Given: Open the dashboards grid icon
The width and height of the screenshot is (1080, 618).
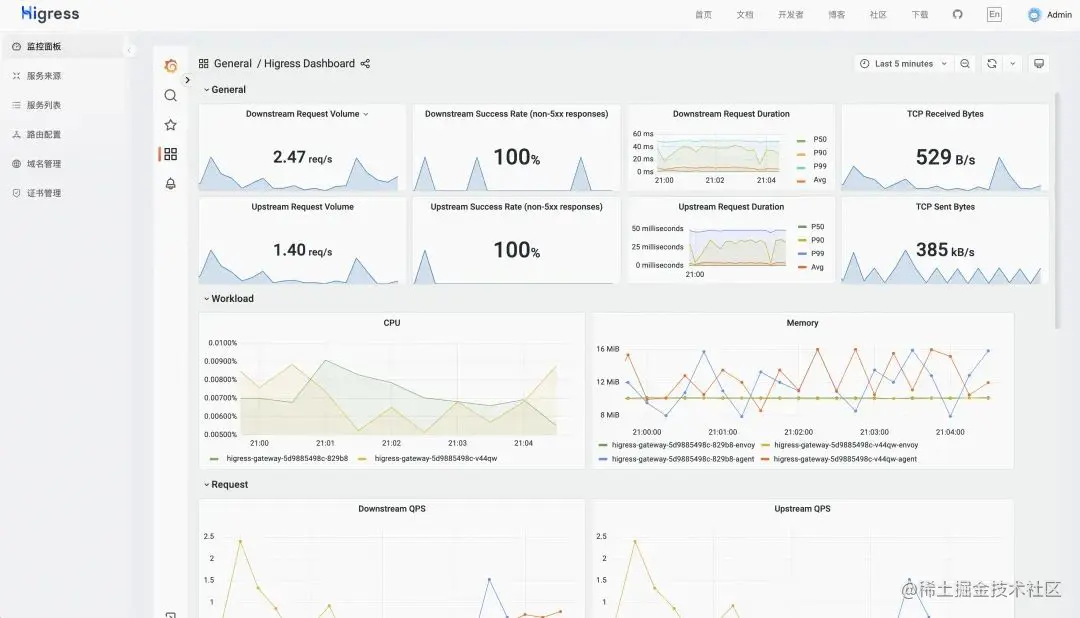Looking at the screenshot, I should (171, 154).
